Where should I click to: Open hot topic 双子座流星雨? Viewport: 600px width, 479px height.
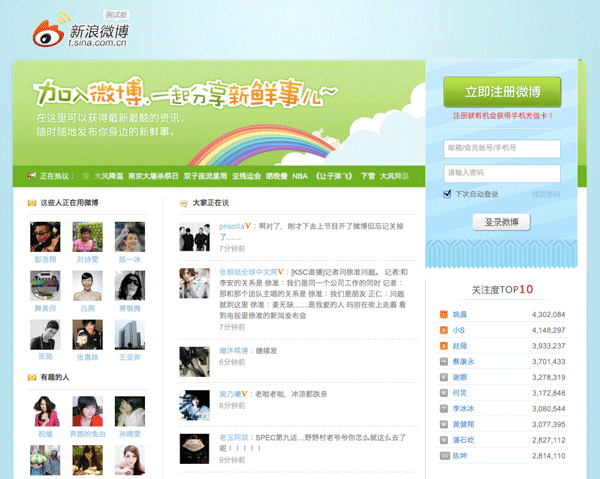205,176
